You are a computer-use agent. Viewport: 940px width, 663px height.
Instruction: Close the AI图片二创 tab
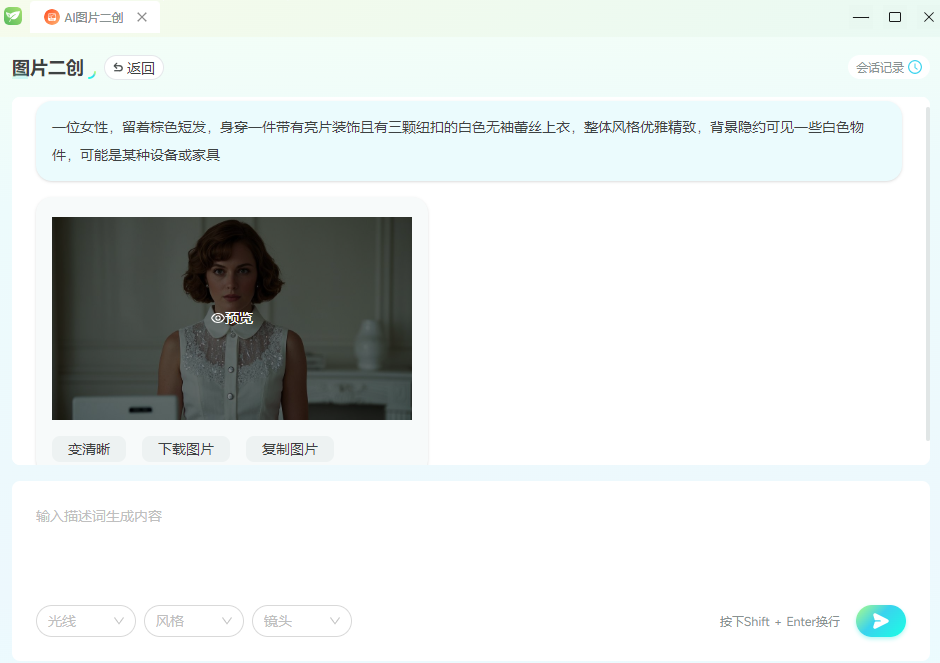[142, 17]
